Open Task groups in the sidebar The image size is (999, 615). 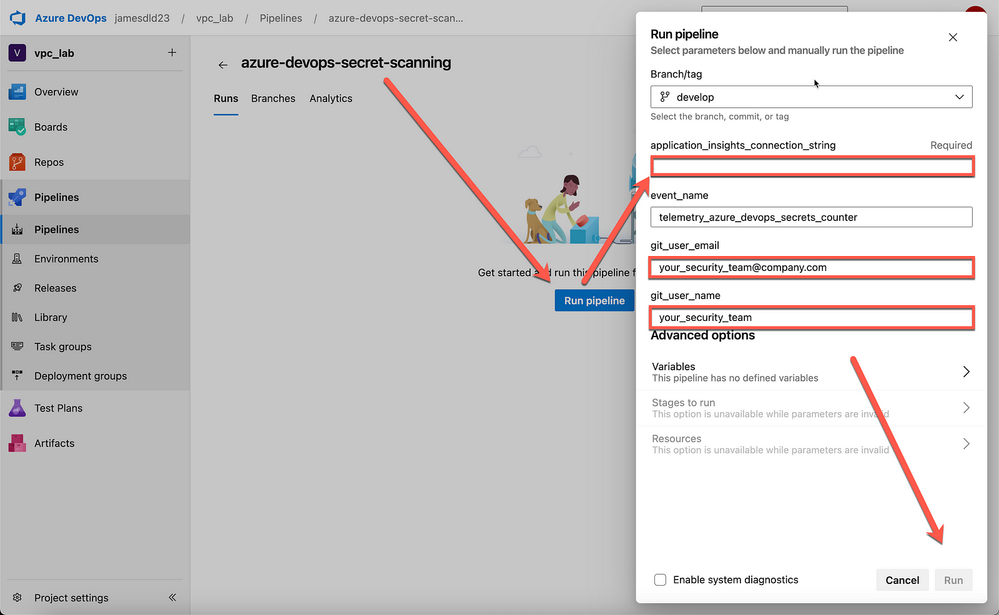pyautogui.click(x=96, y=347)
